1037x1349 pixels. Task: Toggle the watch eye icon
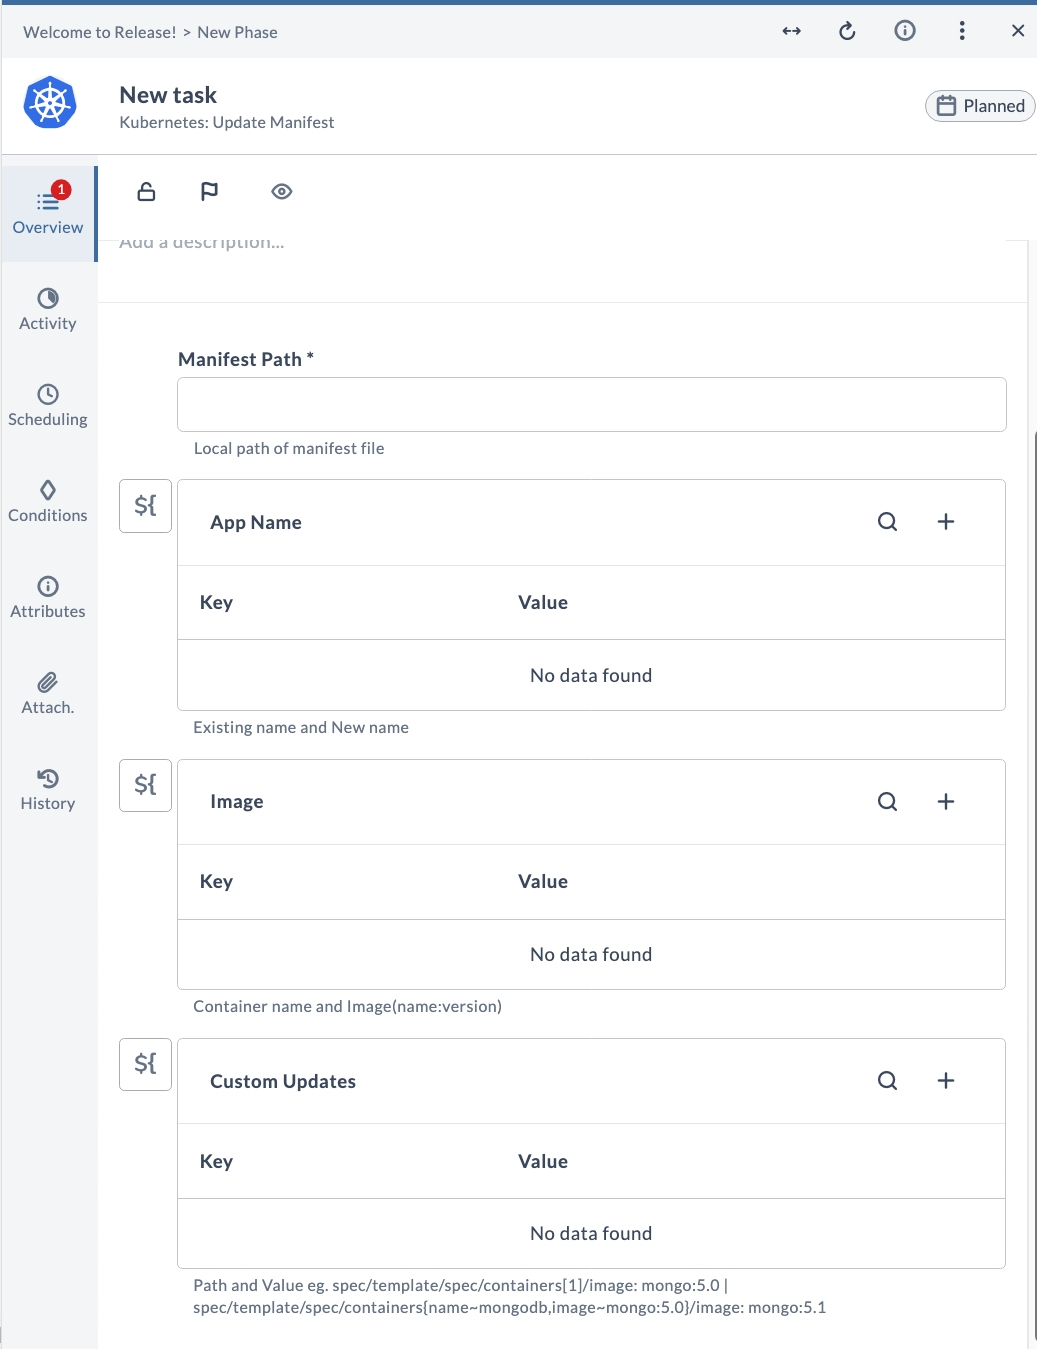(x=282, y=191)
